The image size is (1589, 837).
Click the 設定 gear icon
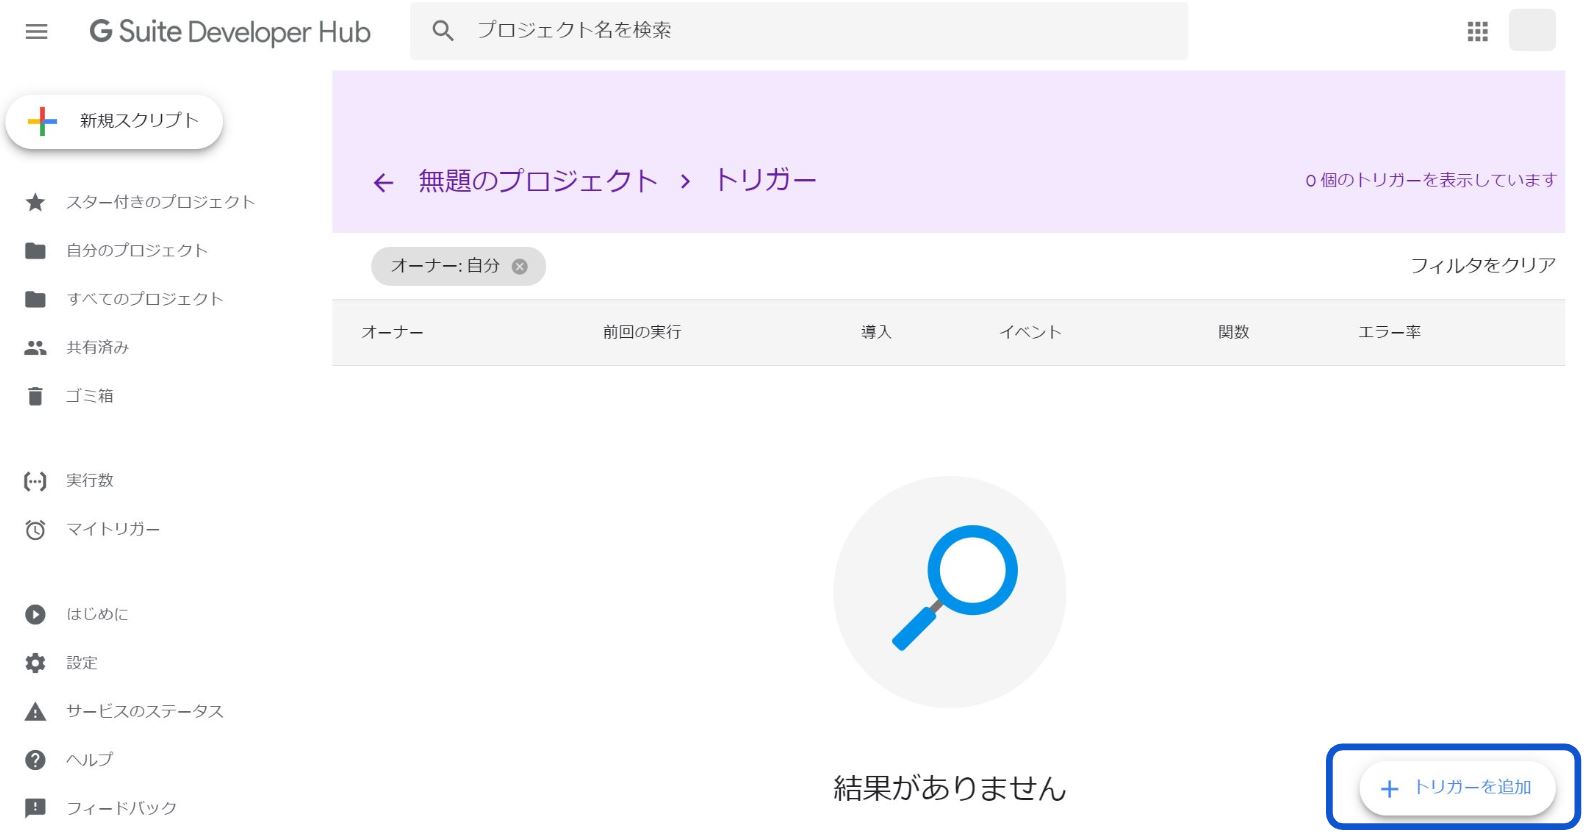35,663
